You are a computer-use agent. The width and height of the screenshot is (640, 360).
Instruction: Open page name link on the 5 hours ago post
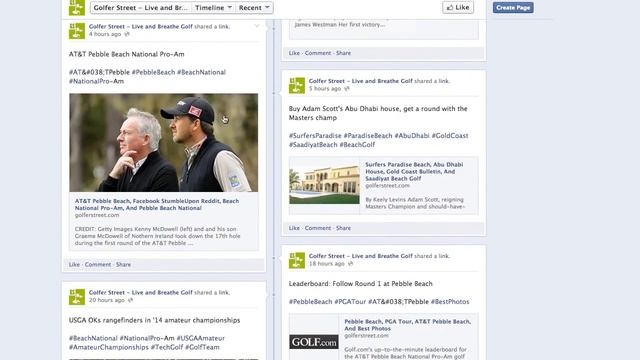[361, 81]
